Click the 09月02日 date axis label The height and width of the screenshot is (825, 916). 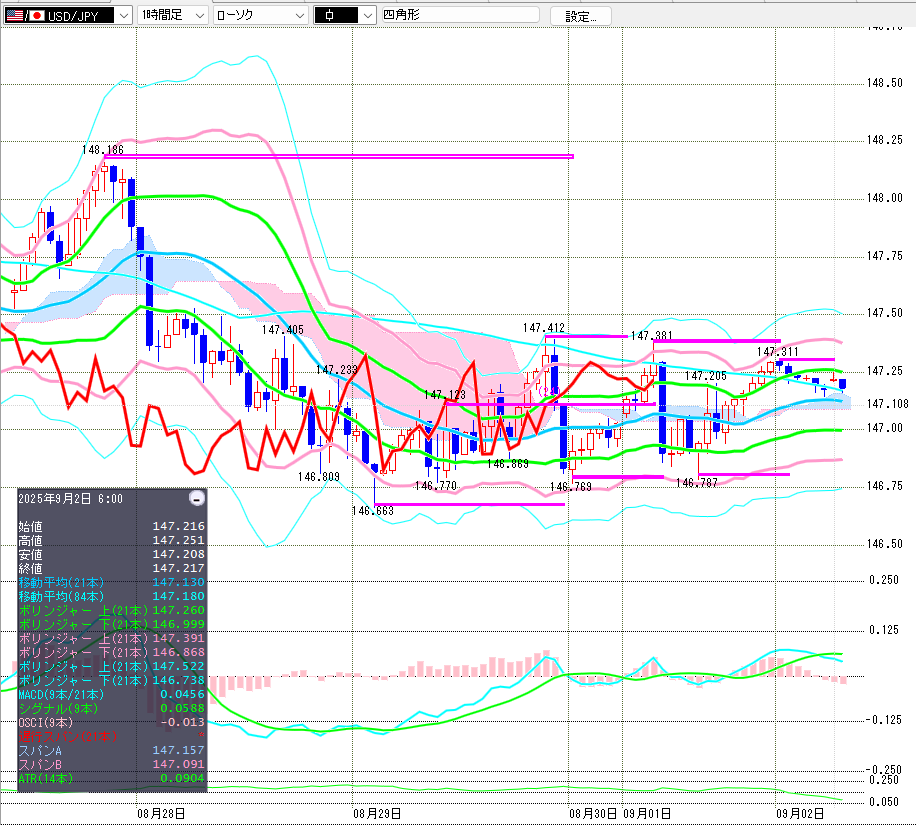pyautogui.click(x=800, y=813)
